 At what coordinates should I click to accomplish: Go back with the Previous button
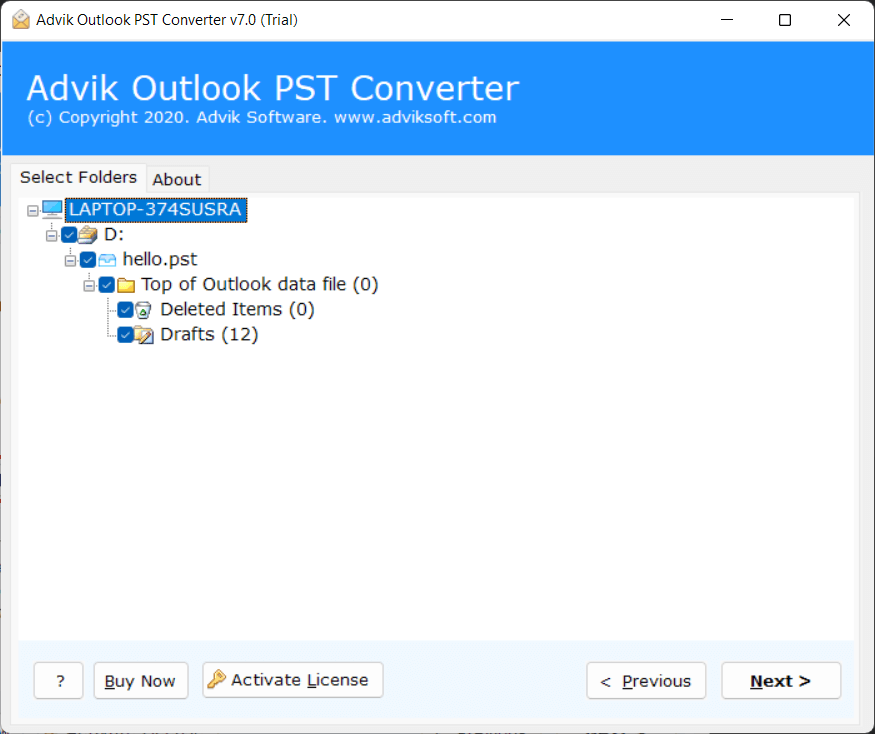(646, 680)
